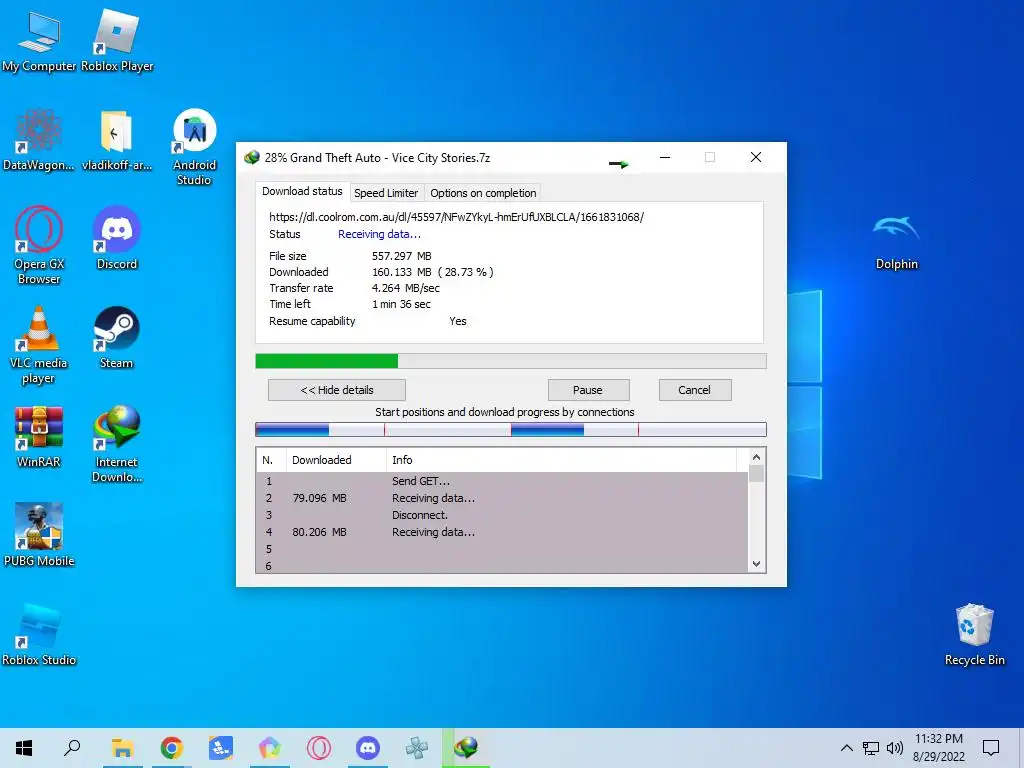
Task: Open the taskbar clock and date
Action: coord(938,748)
